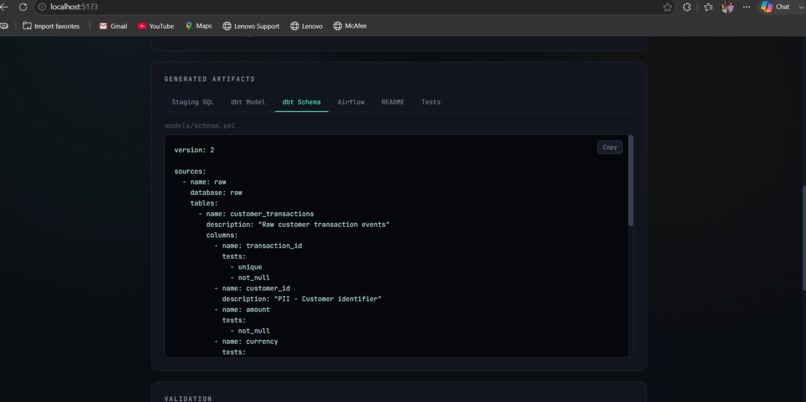Click the 'name: amount' line
Screen dimensions: 806x402
click(242, 309)
